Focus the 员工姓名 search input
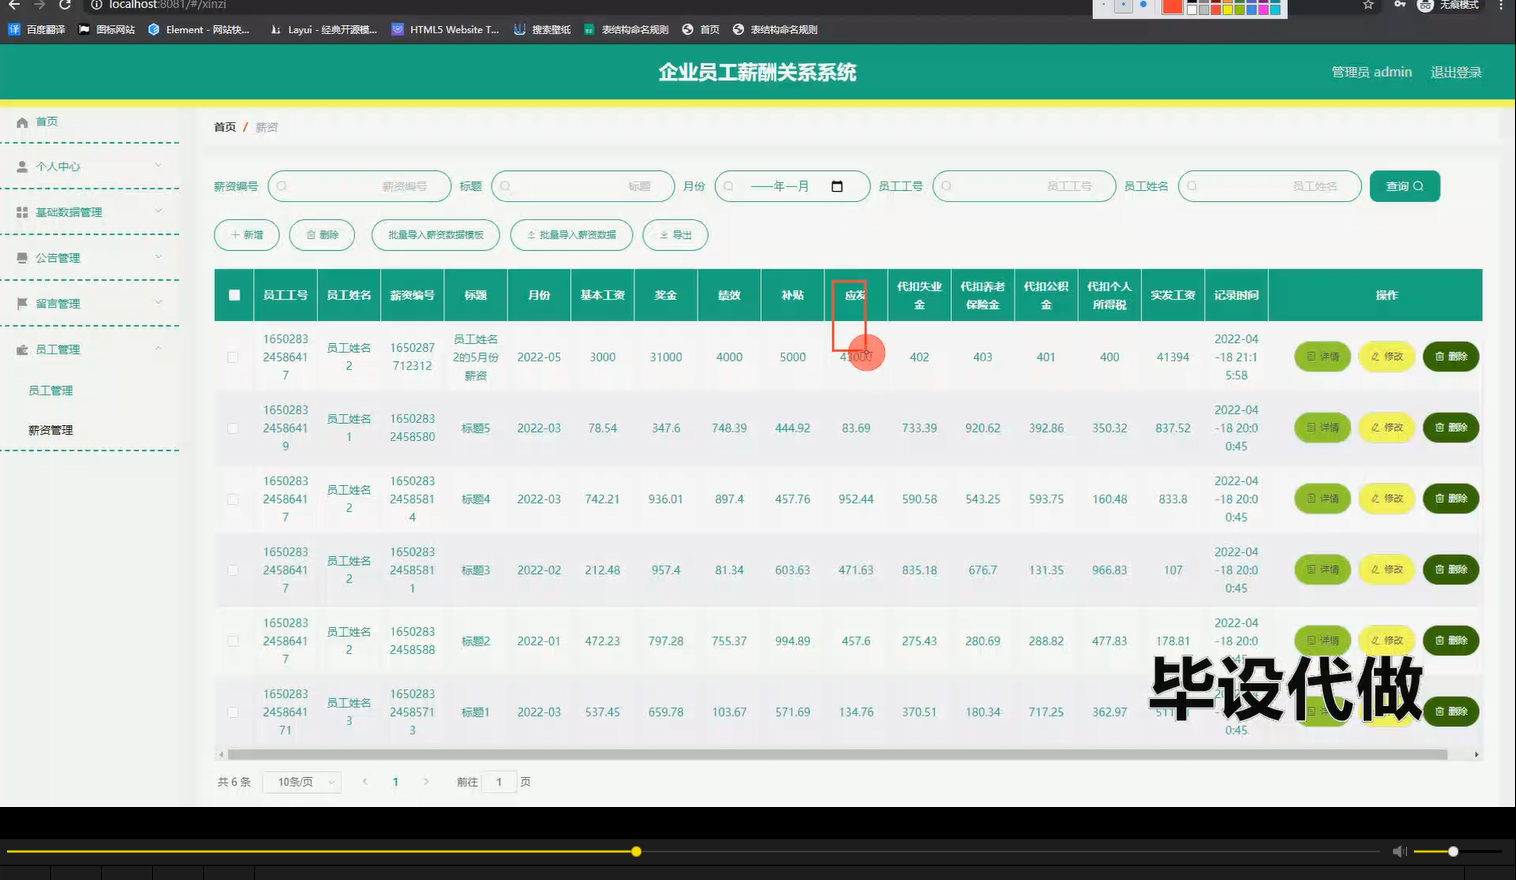 pos(1270,186)
